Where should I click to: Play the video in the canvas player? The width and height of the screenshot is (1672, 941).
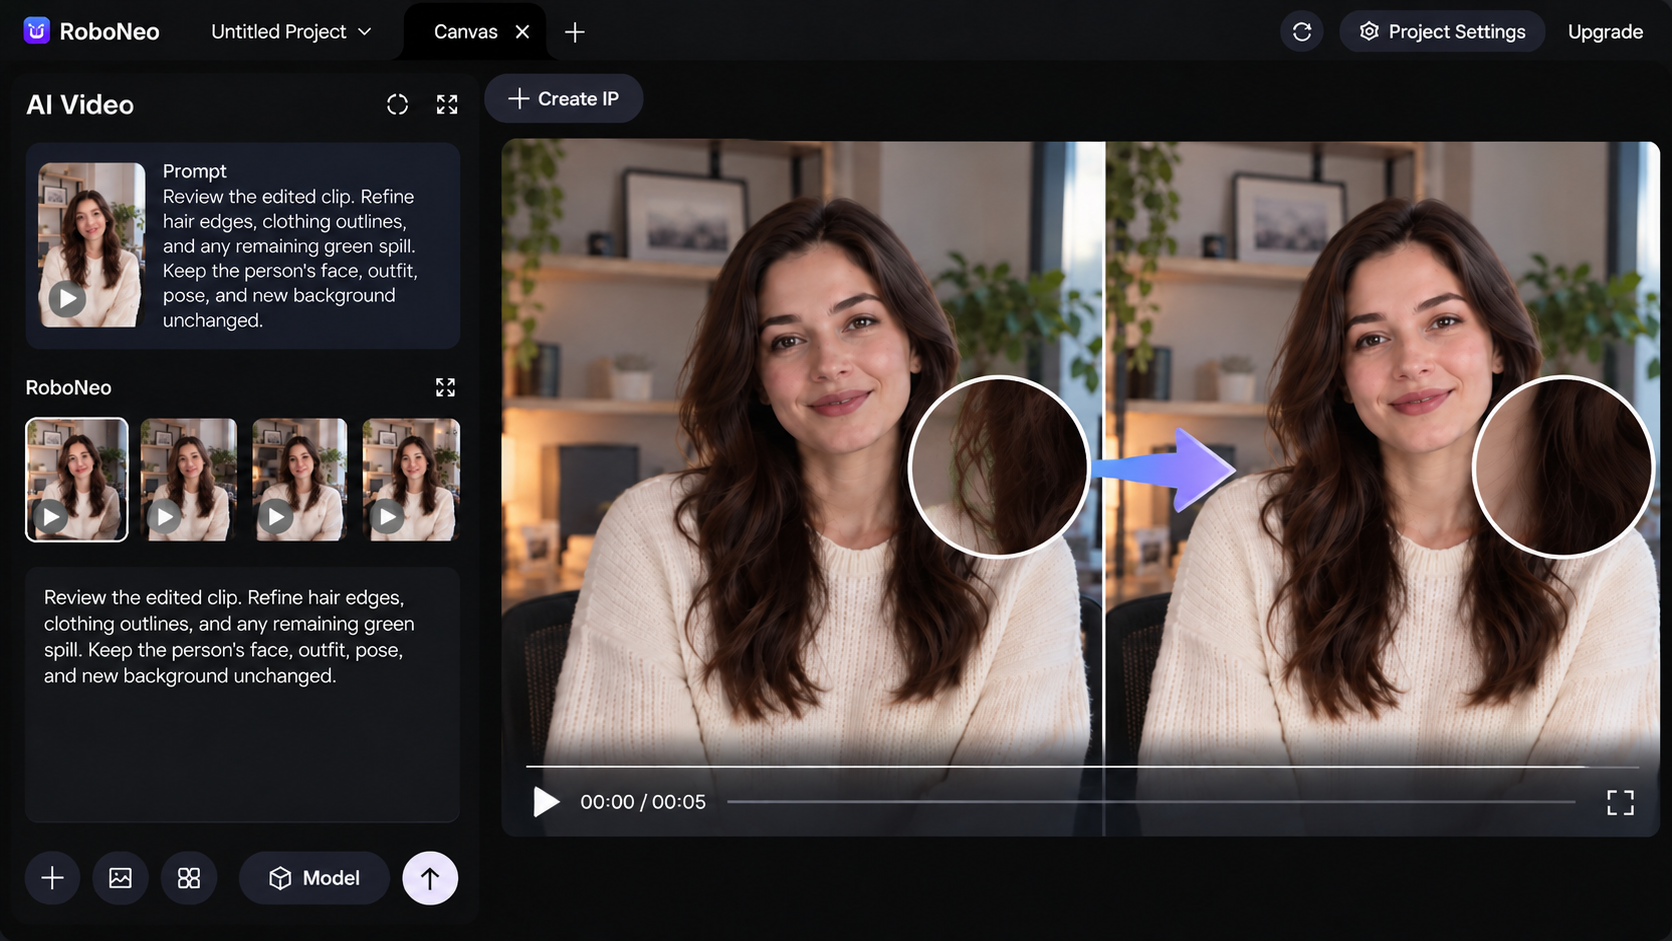pyautogui.click(x=545, y=802)
